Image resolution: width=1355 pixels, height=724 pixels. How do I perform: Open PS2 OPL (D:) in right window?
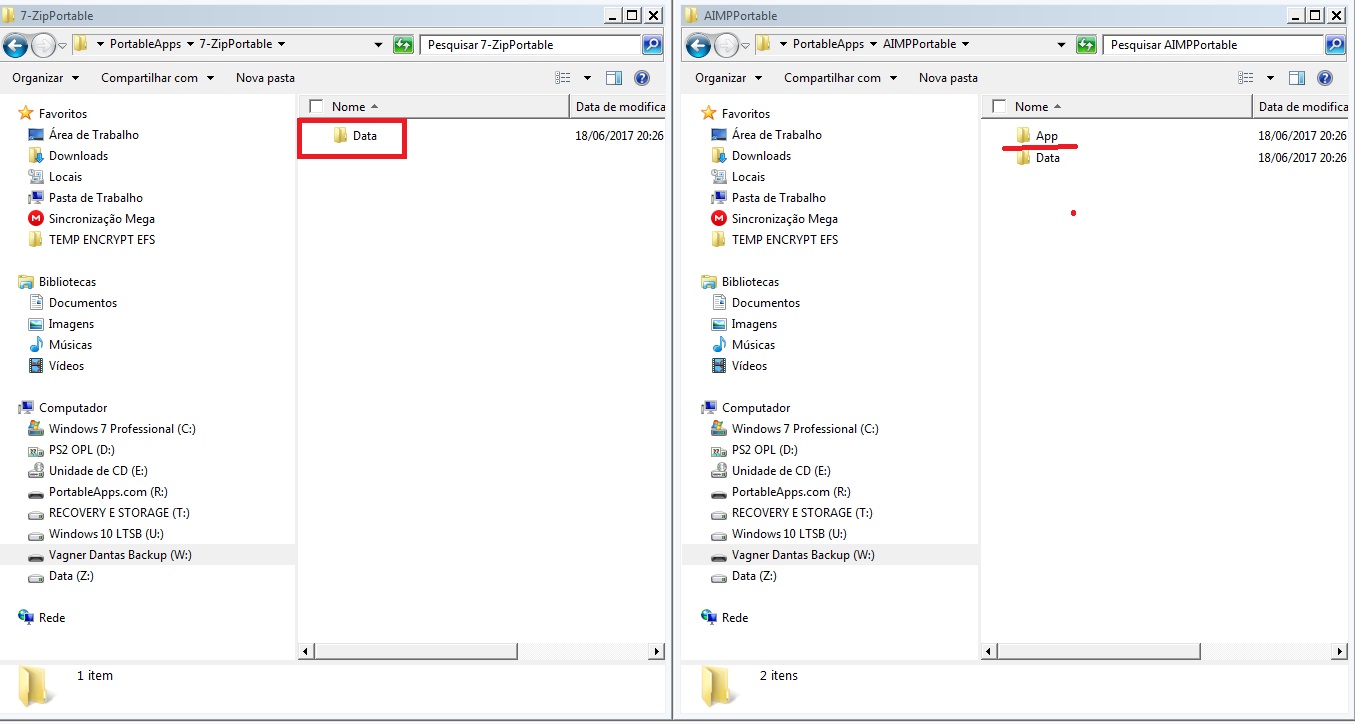(754, 450)
